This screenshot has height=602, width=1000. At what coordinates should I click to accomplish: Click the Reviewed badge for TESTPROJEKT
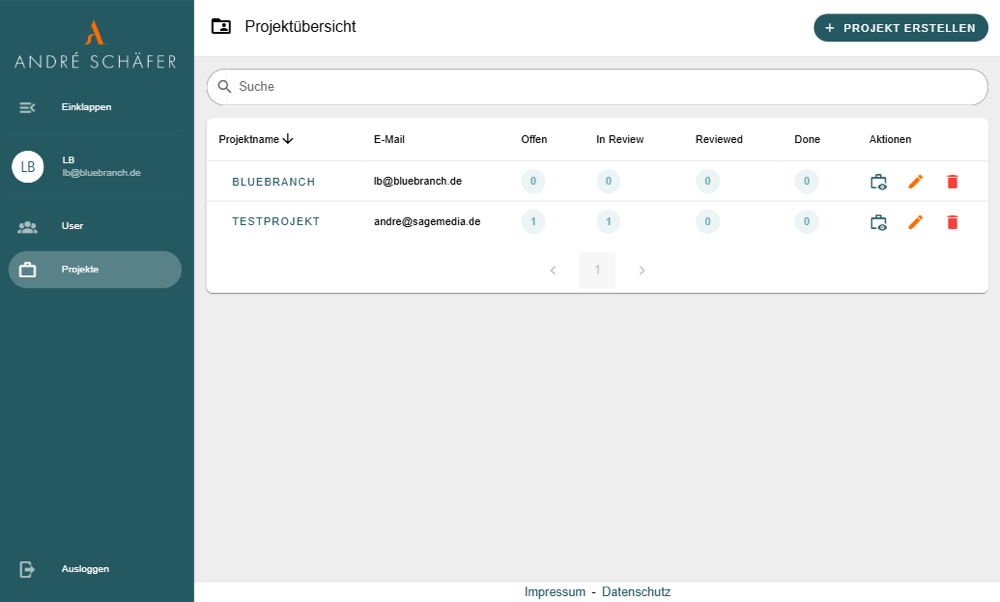tap(707, 221)
